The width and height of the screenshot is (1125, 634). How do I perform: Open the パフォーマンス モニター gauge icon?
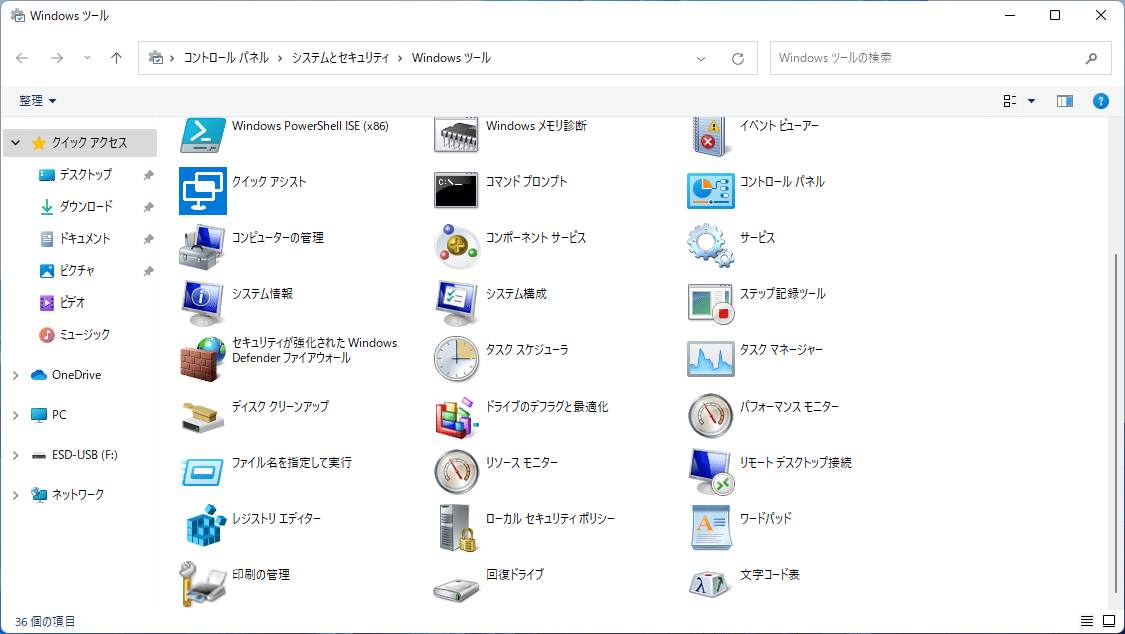(710, 415)
